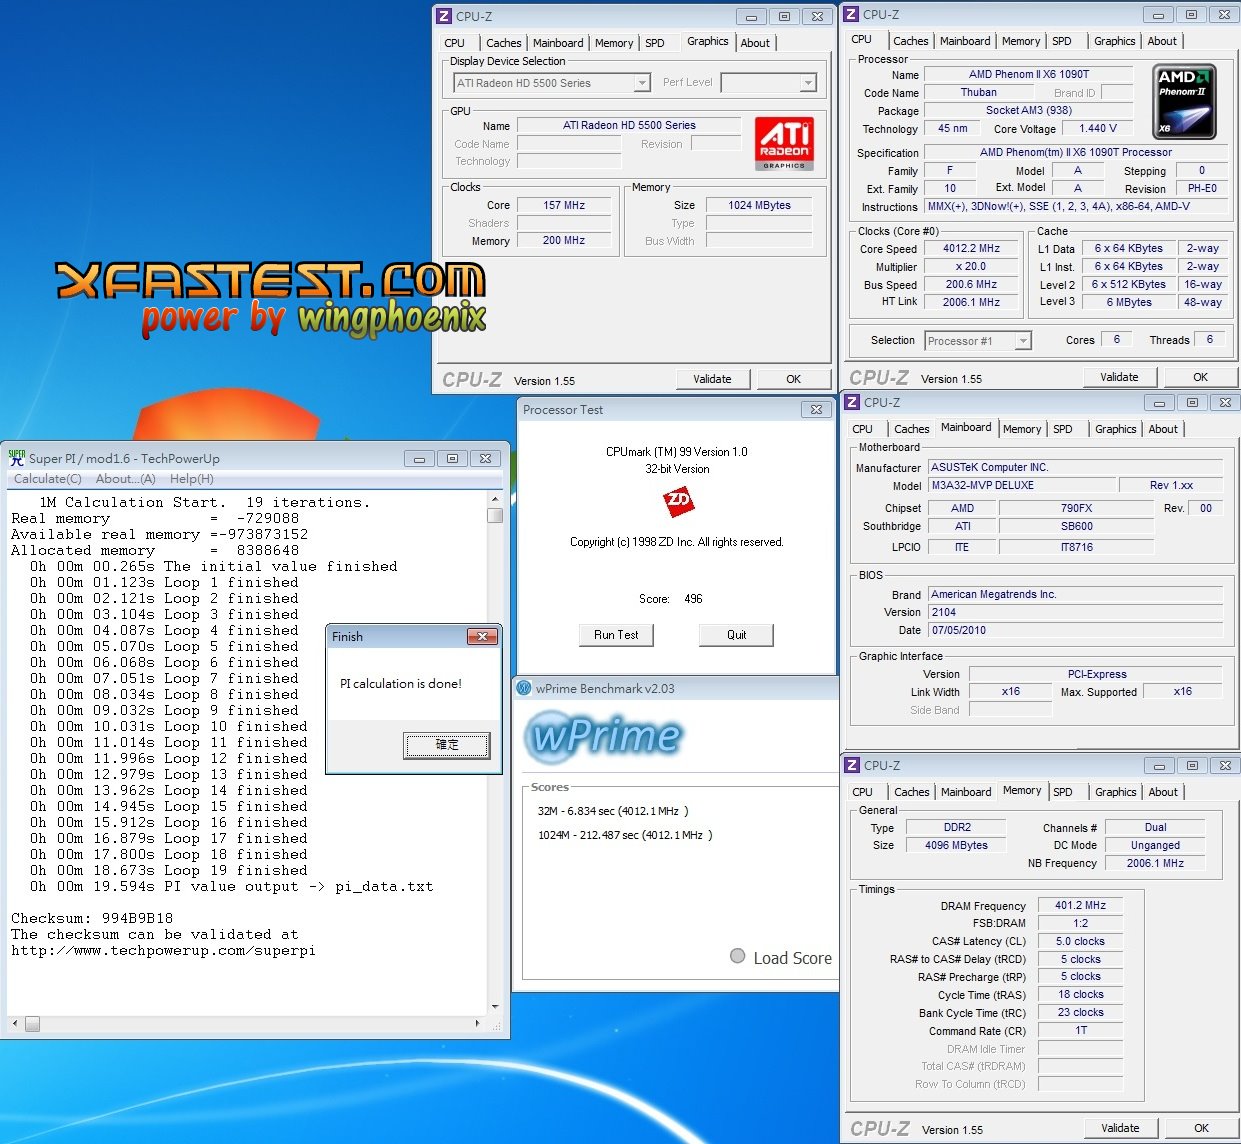Viewport: 1241px width, 1144px height.
Task: Click the Z icon of CPU-Z Mainboard window
Action: tap(852, 402)
